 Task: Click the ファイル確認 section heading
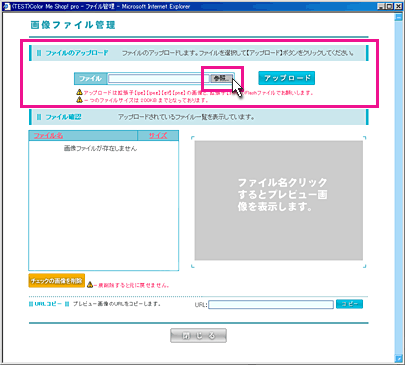63,117
